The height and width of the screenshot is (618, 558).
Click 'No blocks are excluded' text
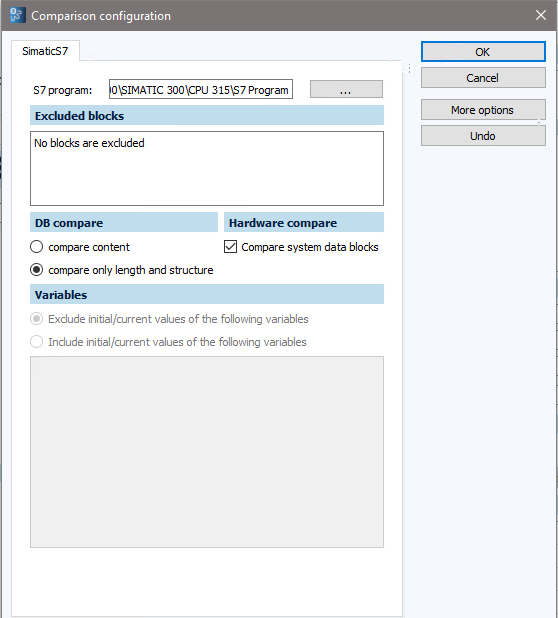89,143
